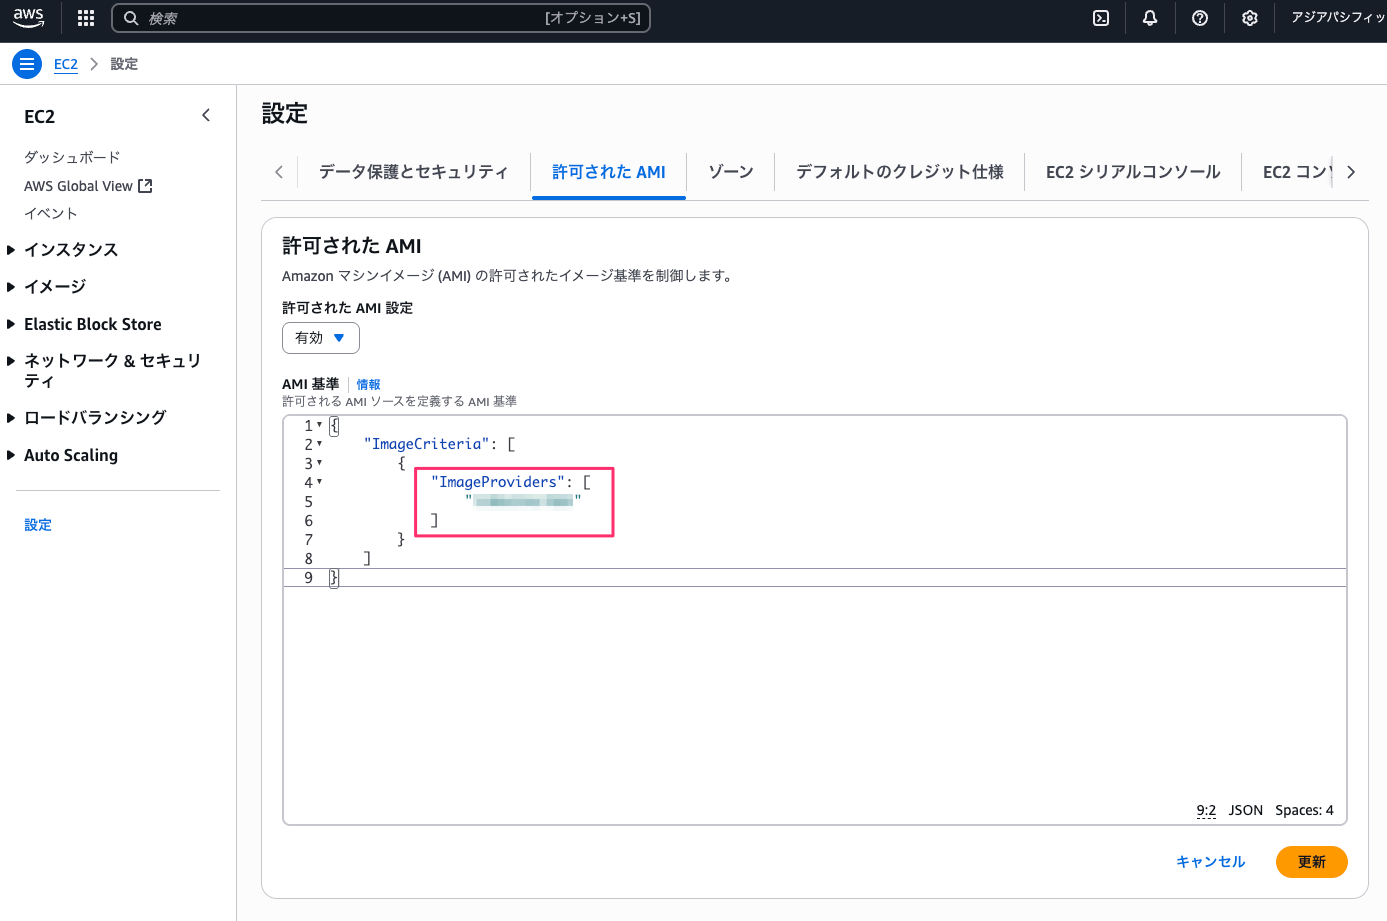Click the line 9 closing brace in editor
1387x921 pixels.
(x=334, y=578)
